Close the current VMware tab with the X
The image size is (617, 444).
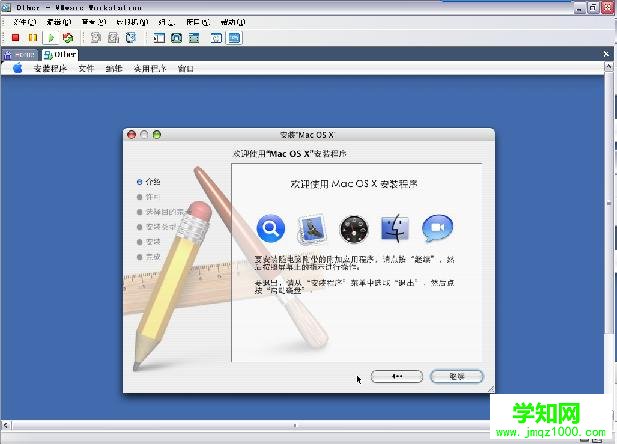tap(606, 54)
